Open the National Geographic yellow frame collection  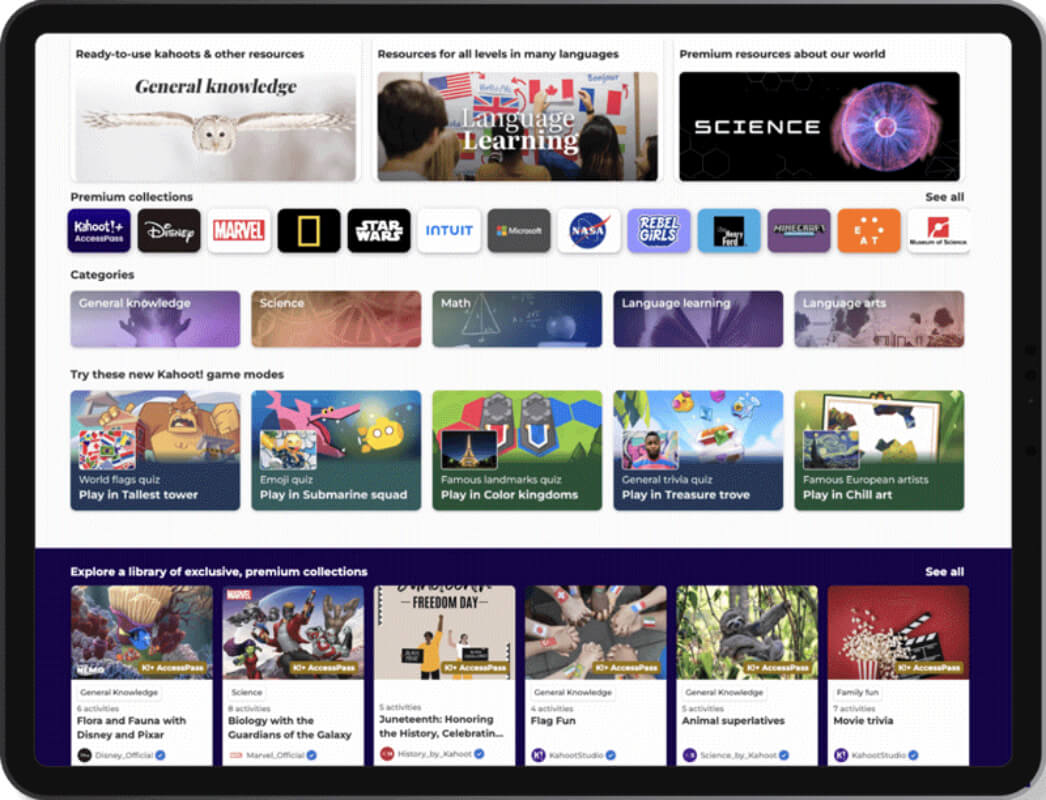(309, 231)
